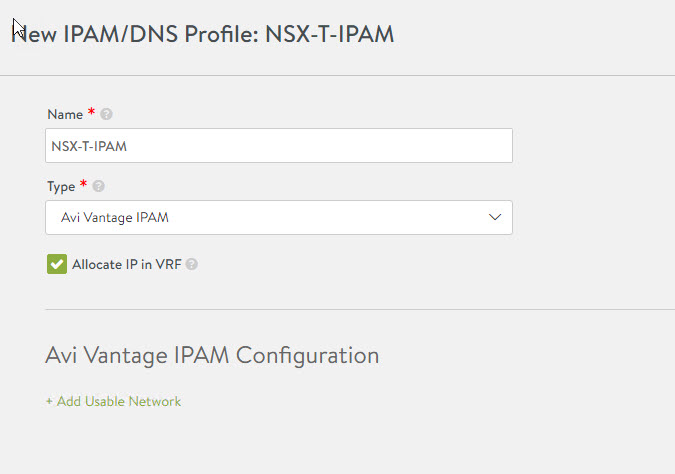Click the plus sign before Add Usable Network
This screenshot has height=474, width=675.
click(x=49, y=402)
